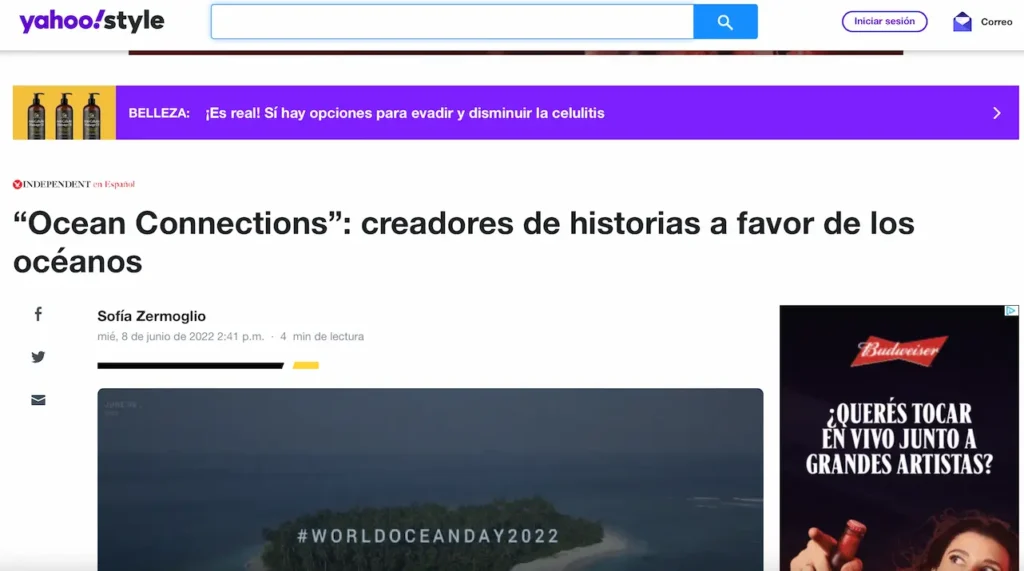Share the article on Twitter
Image resolution: width=1024 pixels, height=571 pixels.
(38, 357)
